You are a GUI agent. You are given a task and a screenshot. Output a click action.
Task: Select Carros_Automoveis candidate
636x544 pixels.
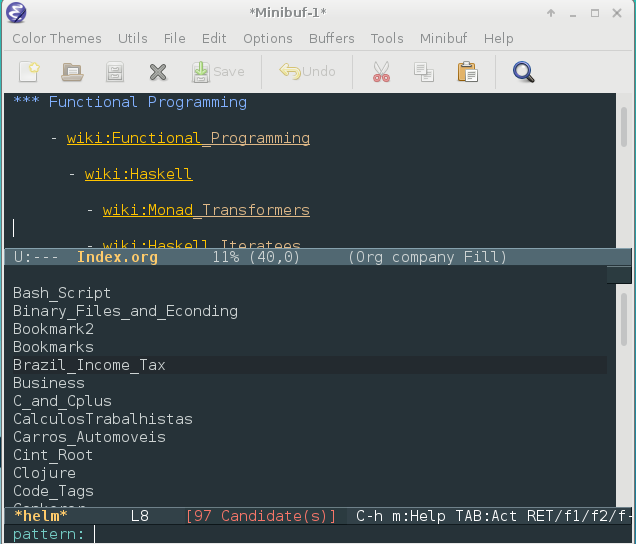point(89,437)
